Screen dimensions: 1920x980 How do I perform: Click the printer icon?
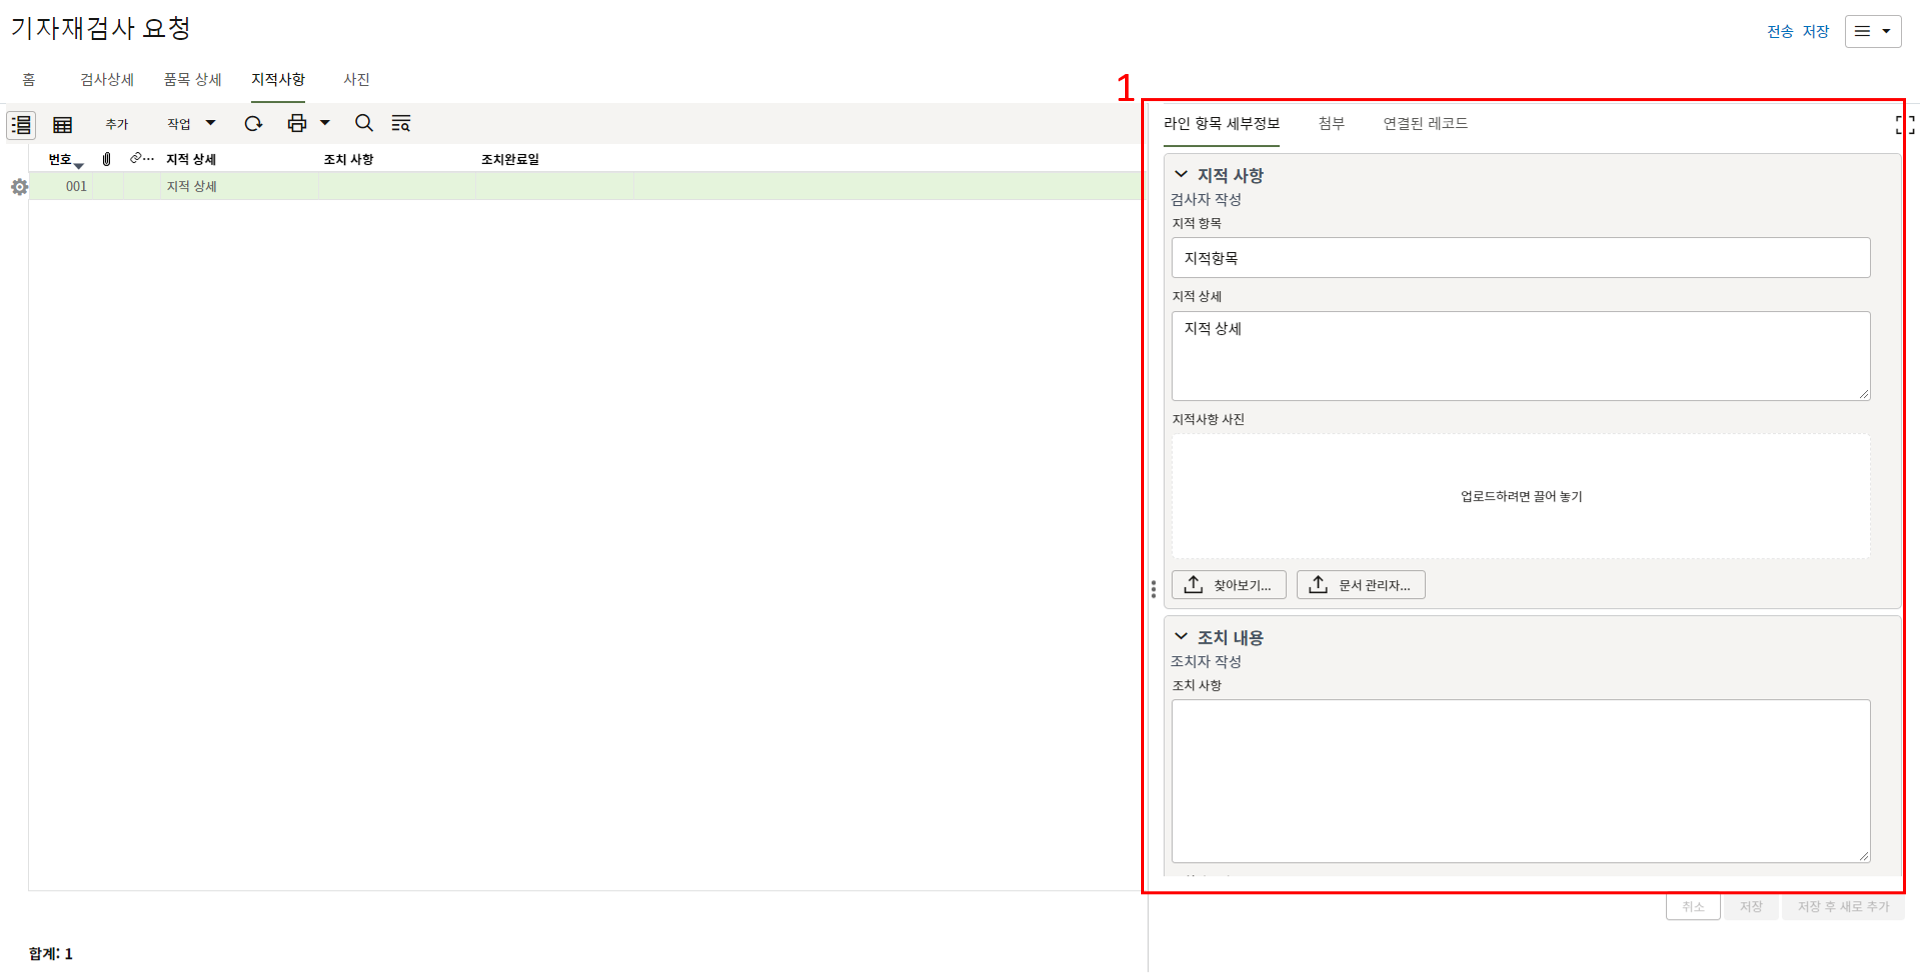[296, 123]
